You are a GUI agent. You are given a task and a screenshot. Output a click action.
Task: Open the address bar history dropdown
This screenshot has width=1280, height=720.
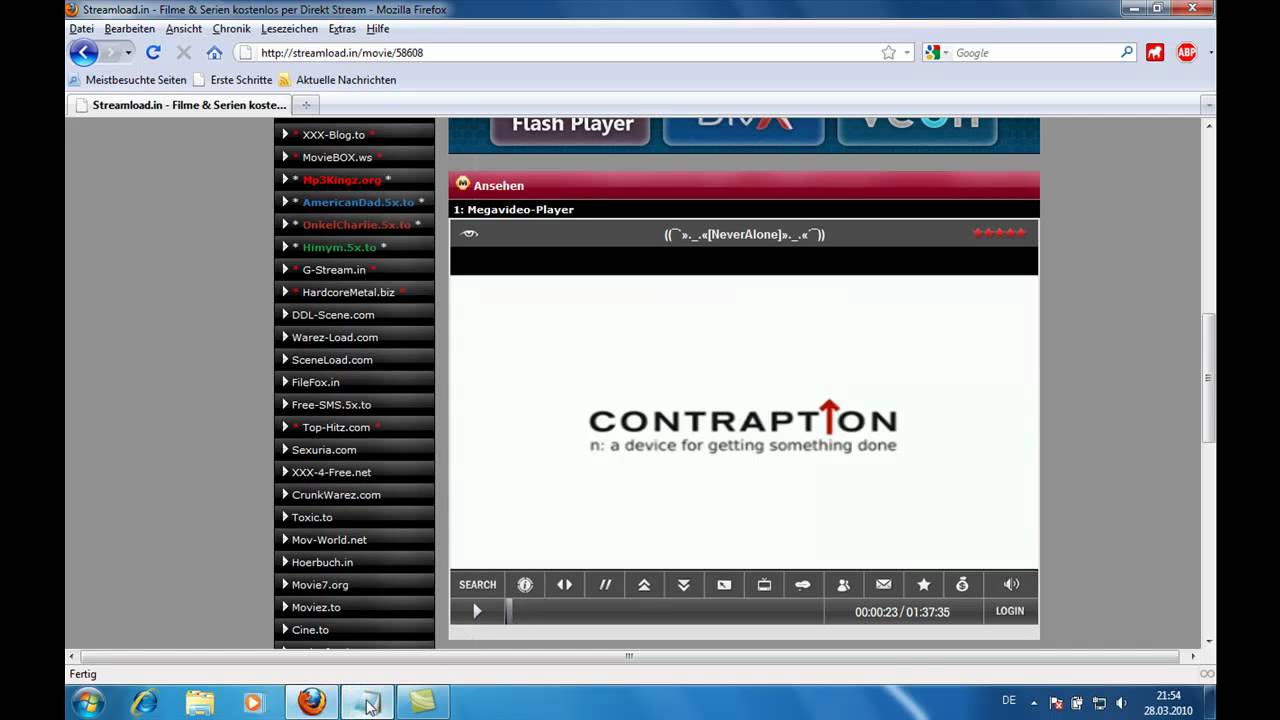(x=907, y=52)
